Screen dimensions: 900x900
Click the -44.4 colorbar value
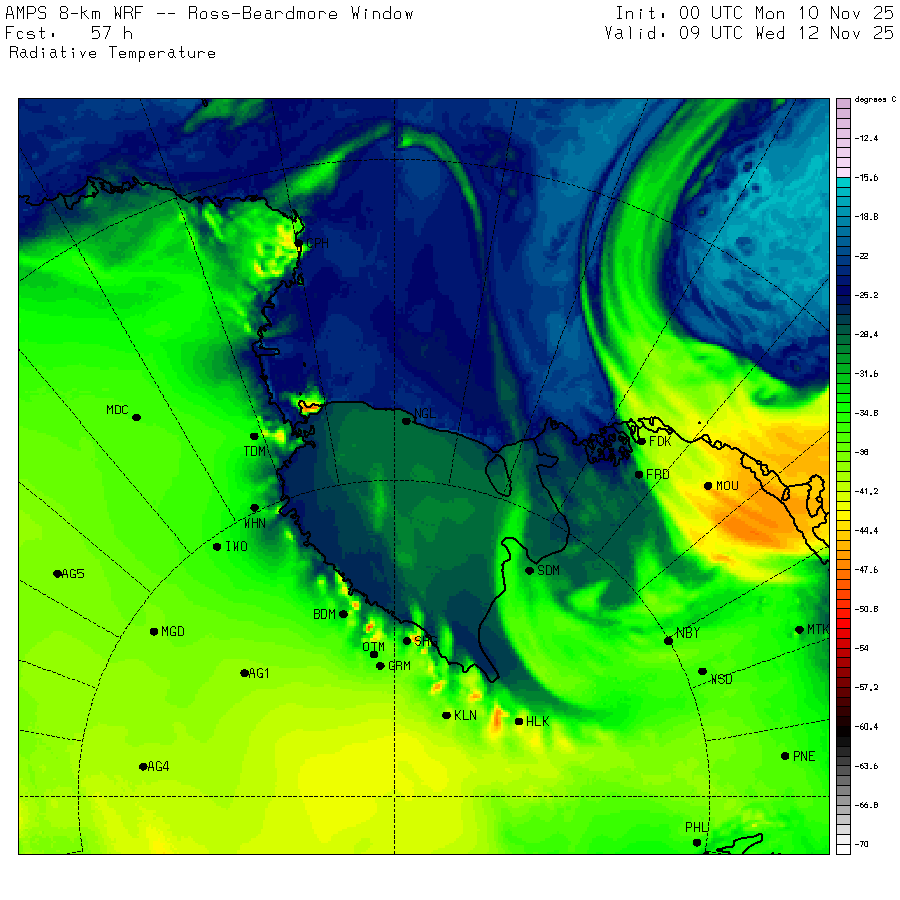(x=866, y=531)
